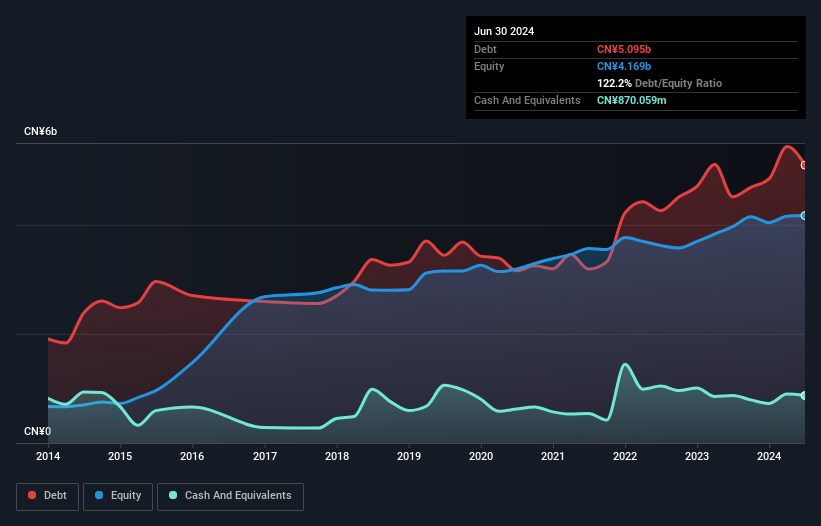
Task: Click the 2024 x-axis label
Action: 769,456
